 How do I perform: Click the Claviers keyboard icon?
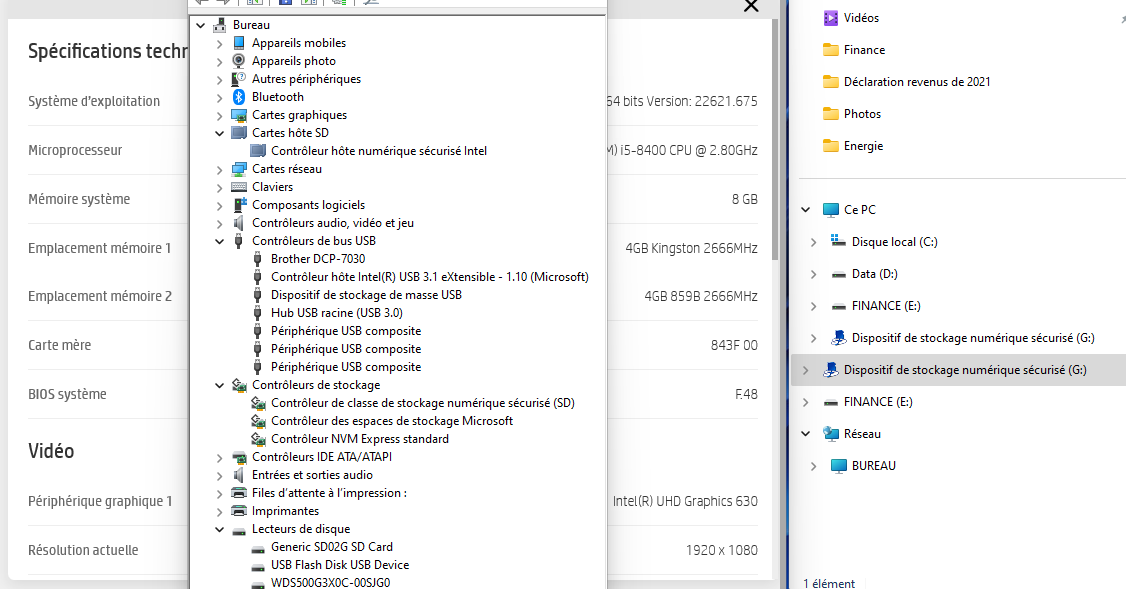[239, 187]
